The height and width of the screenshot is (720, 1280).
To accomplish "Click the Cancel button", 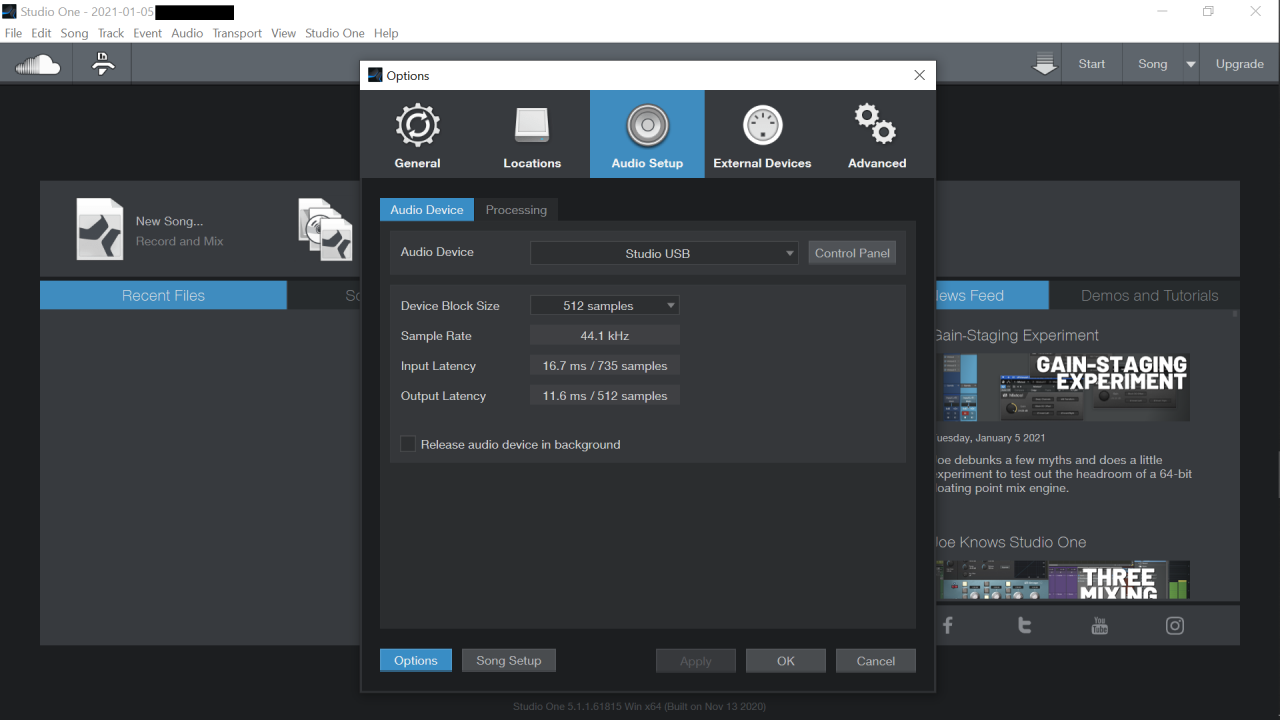I will [x=876, y=661].
